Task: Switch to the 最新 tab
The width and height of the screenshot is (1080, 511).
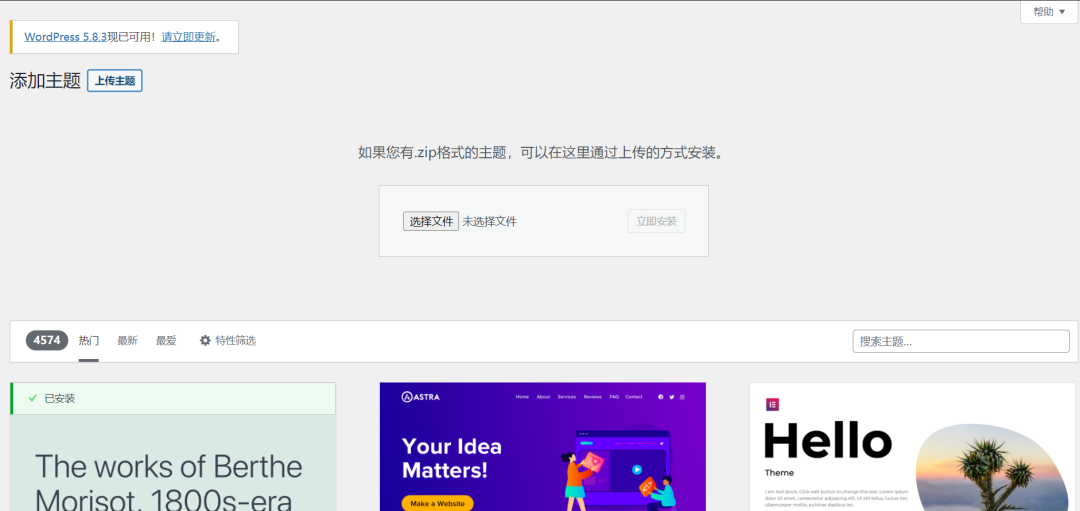Action: tap(127, 341)
